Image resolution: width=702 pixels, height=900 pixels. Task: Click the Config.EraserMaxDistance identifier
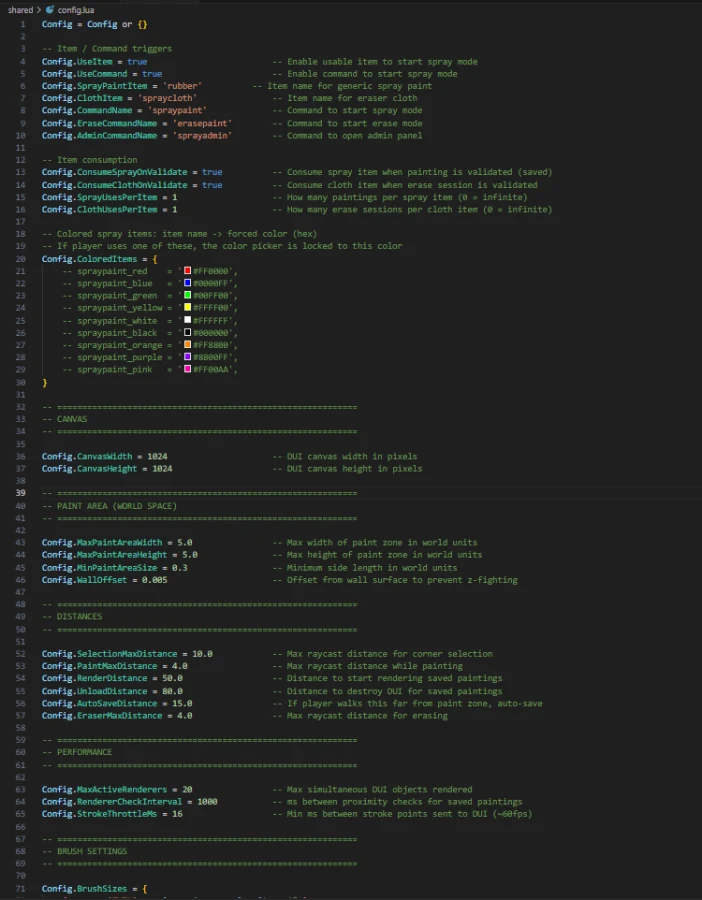(102, 716)
